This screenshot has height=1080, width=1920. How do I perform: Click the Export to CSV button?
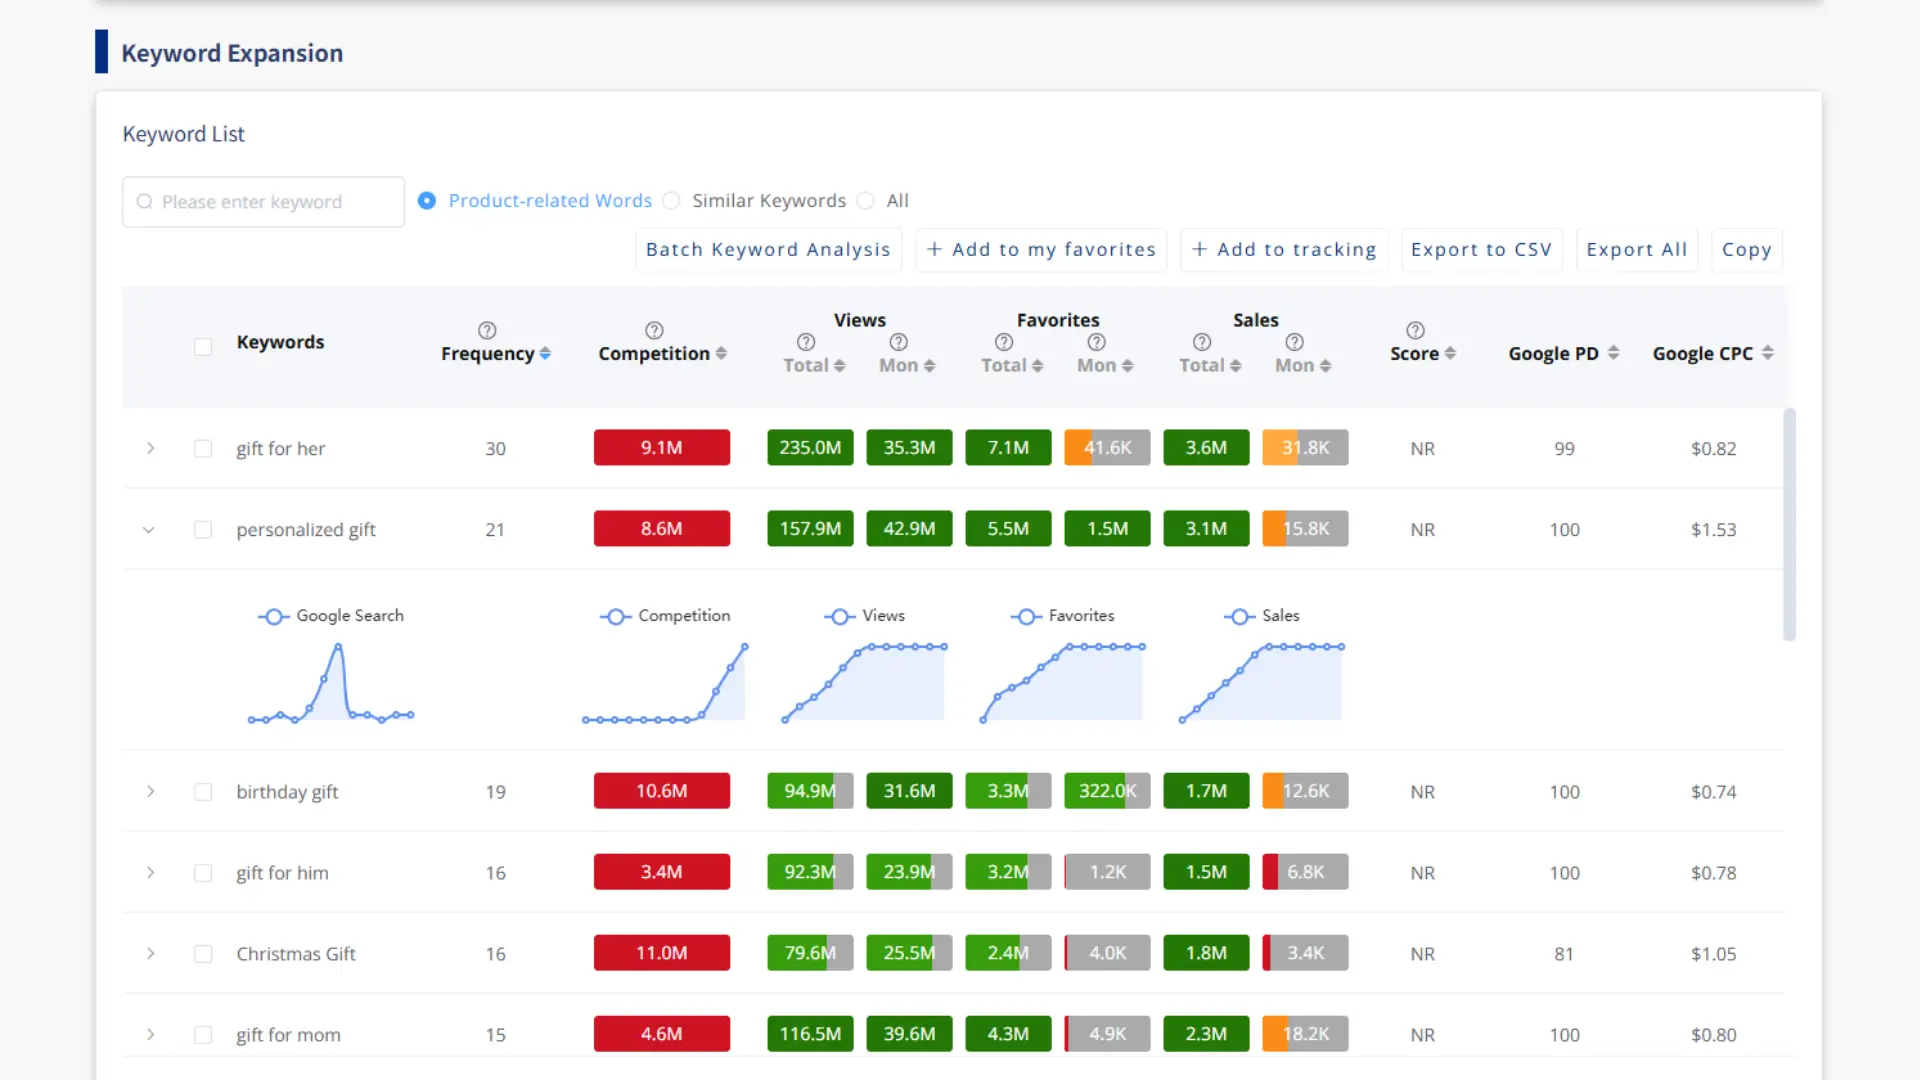pyautogui.click(x=1481, y=250)
